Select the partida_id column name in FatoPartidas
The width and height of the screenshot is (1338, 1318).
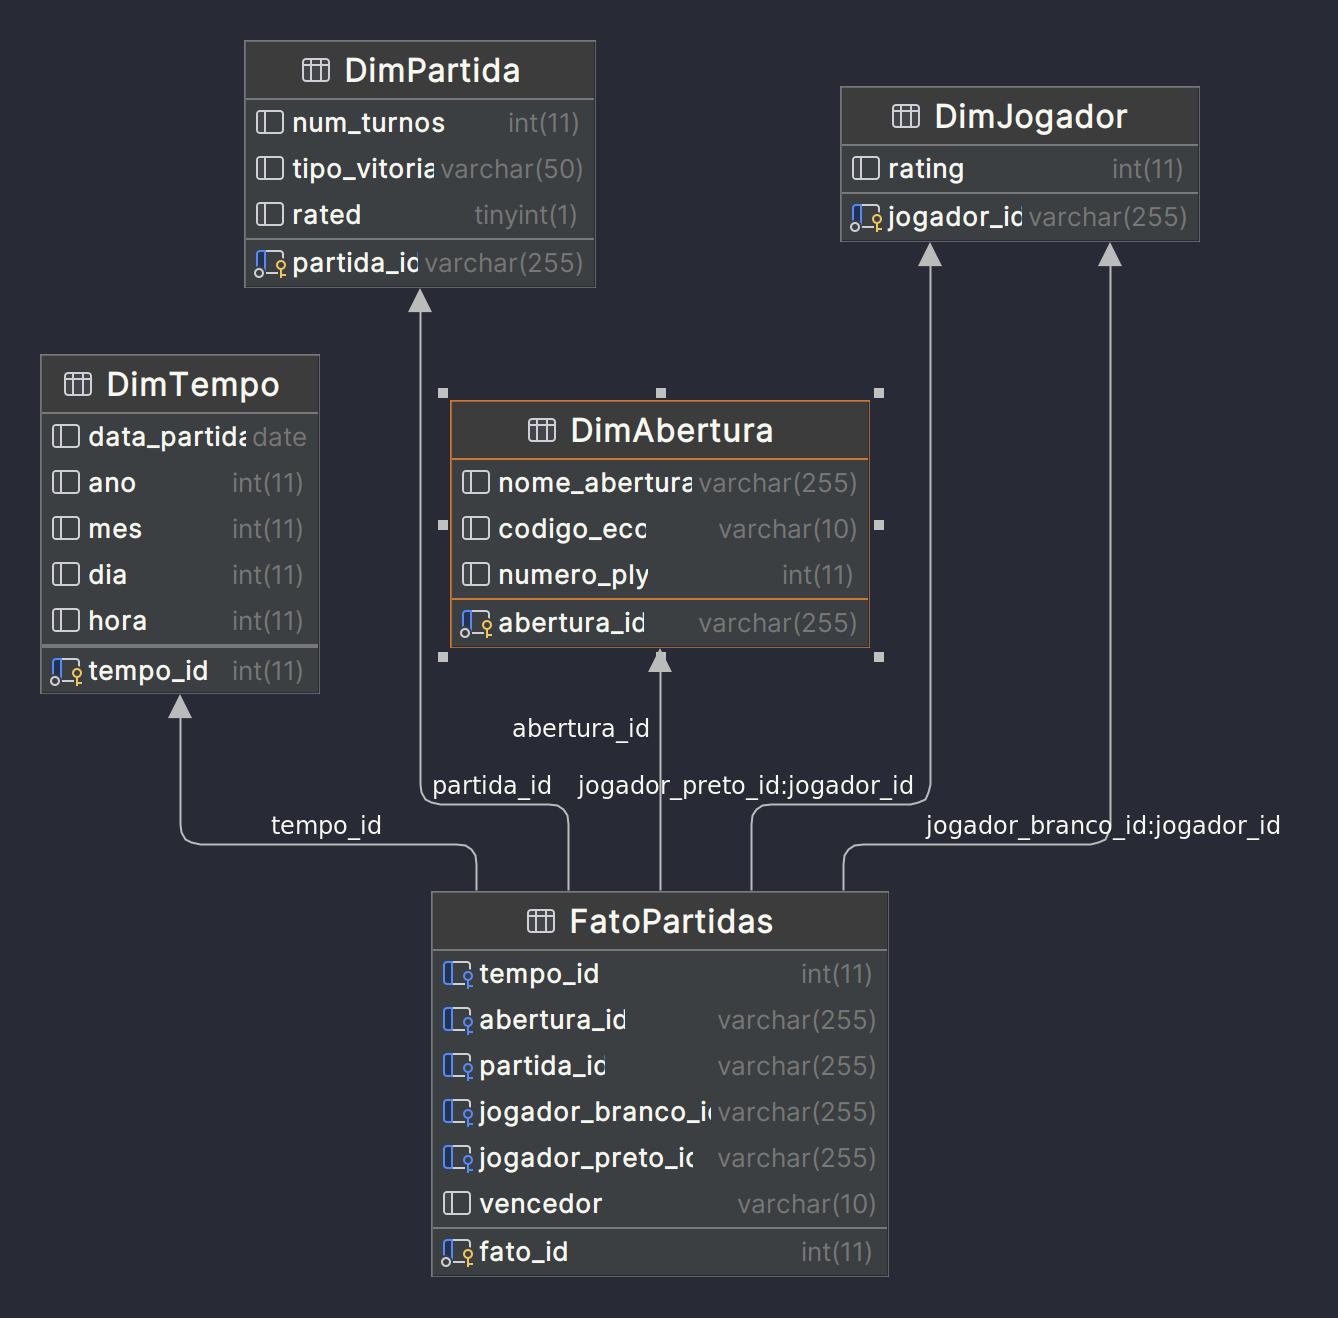542,1066
